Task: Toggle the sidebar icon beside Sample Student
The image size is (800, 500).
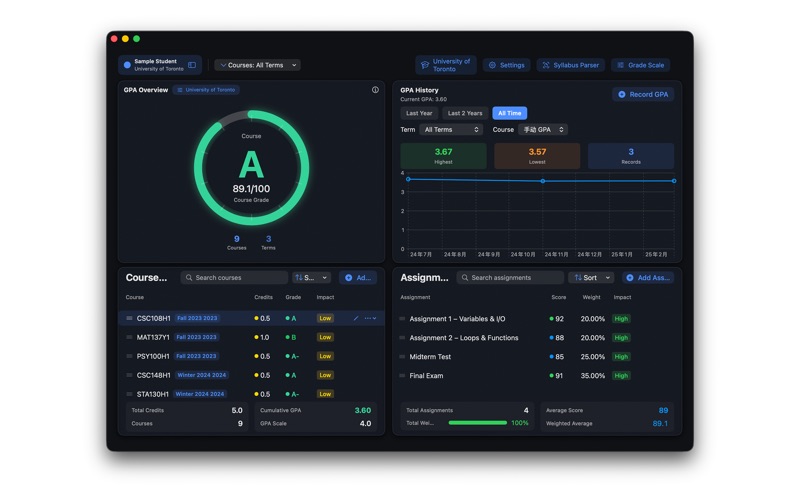Action: point(192,65)
